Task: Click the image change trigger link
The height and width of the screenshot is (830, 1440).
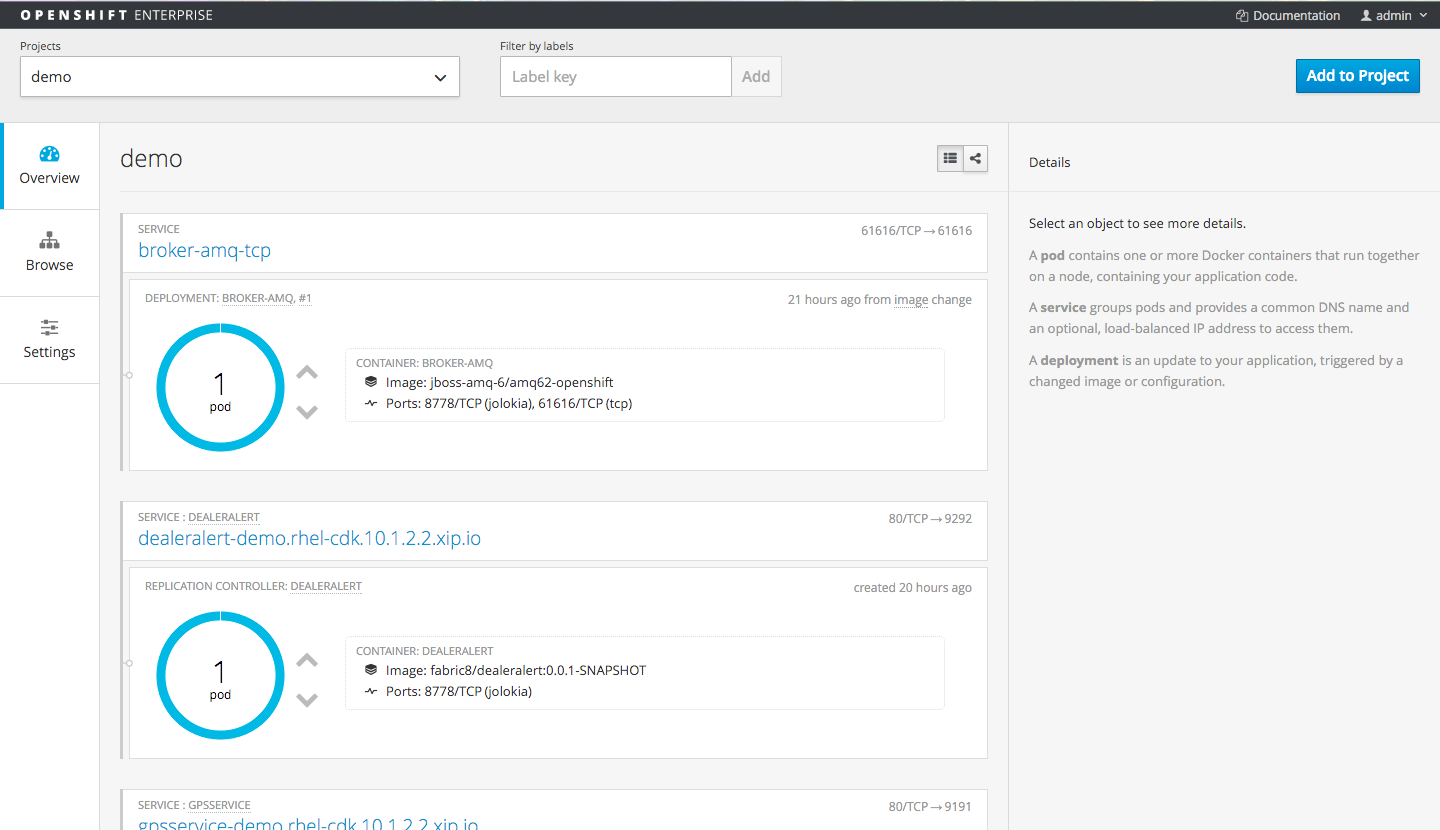Action: [911, 300]
